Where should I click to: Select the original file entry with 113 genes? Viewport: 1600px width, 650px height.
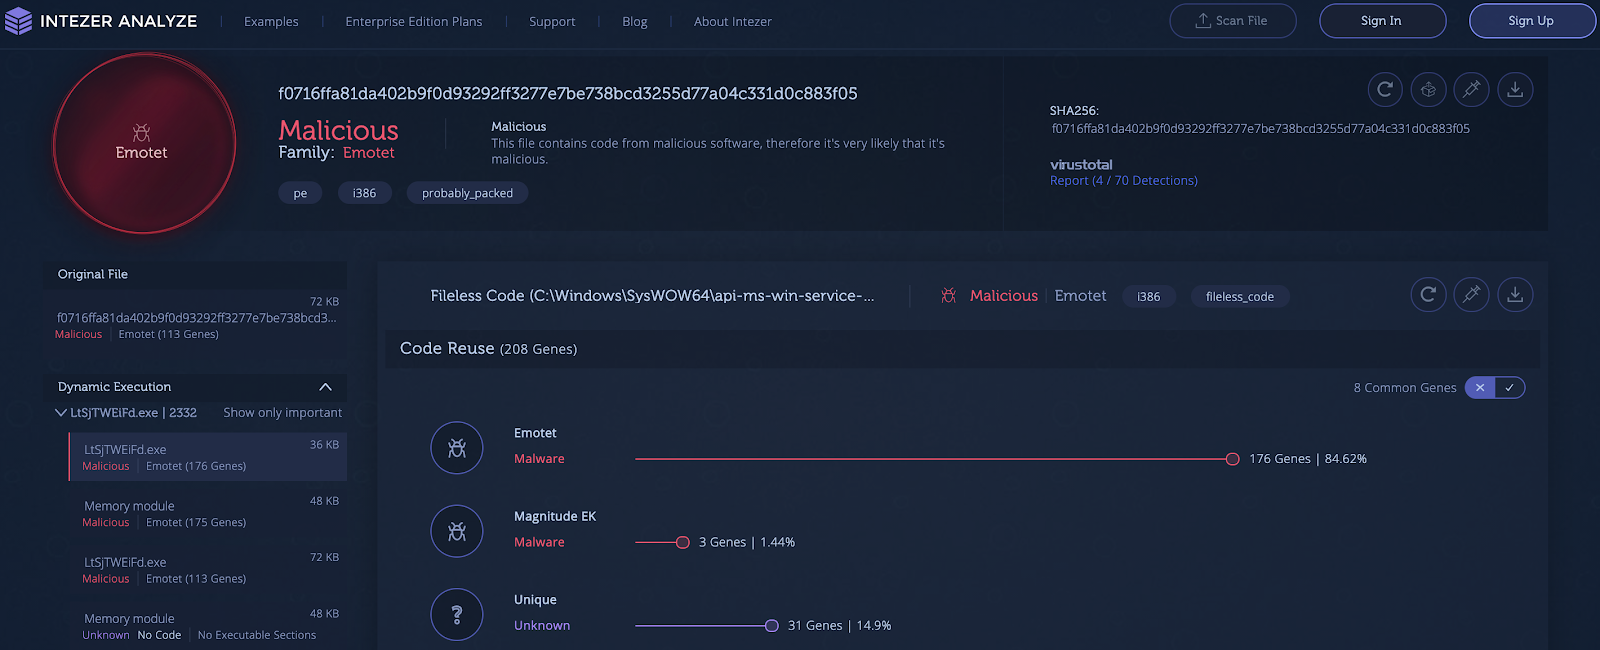coord(197,320)
